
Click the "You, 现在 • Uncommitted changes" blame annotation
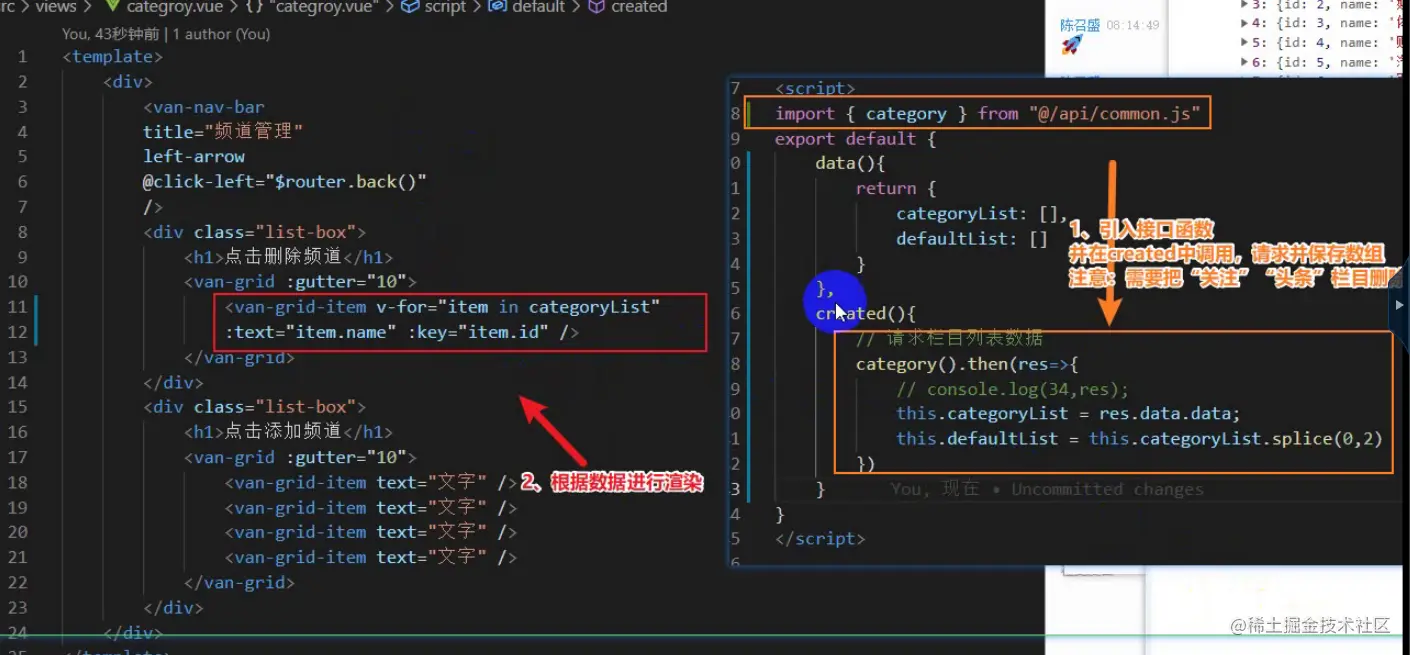click(1047, 489)
